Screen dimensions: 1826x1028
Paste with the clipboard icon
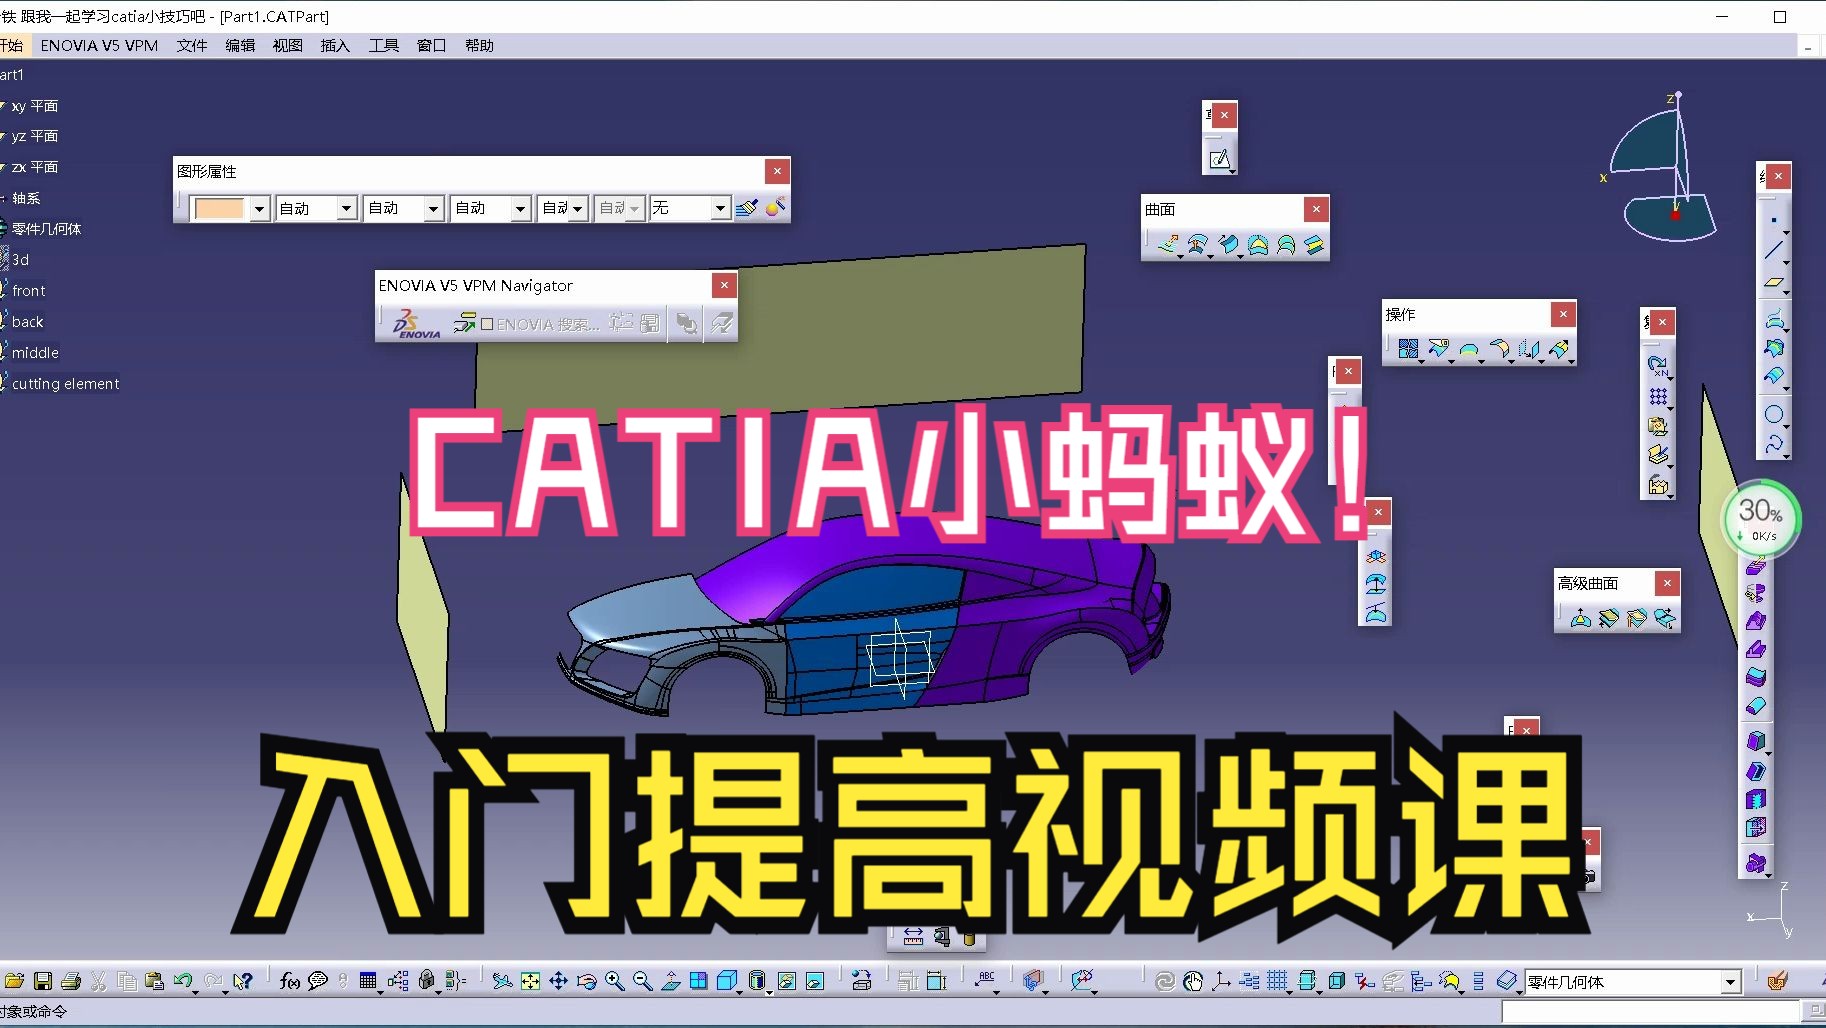click(x=154, y=981)
